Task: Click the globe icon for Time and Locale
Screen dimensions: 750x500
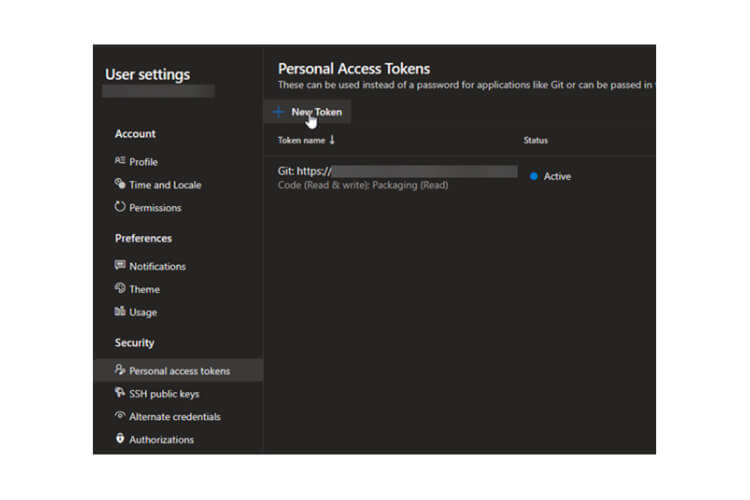Action: point(120,185)
